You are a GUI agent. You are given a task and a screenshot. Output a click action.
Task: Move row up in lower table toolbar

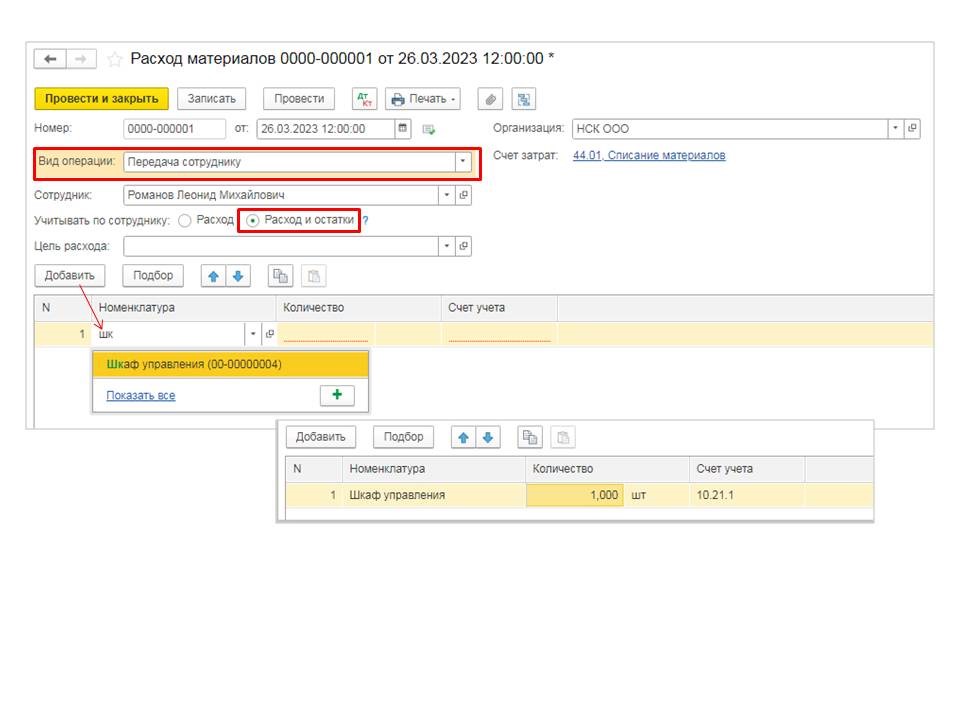[463, 438]
